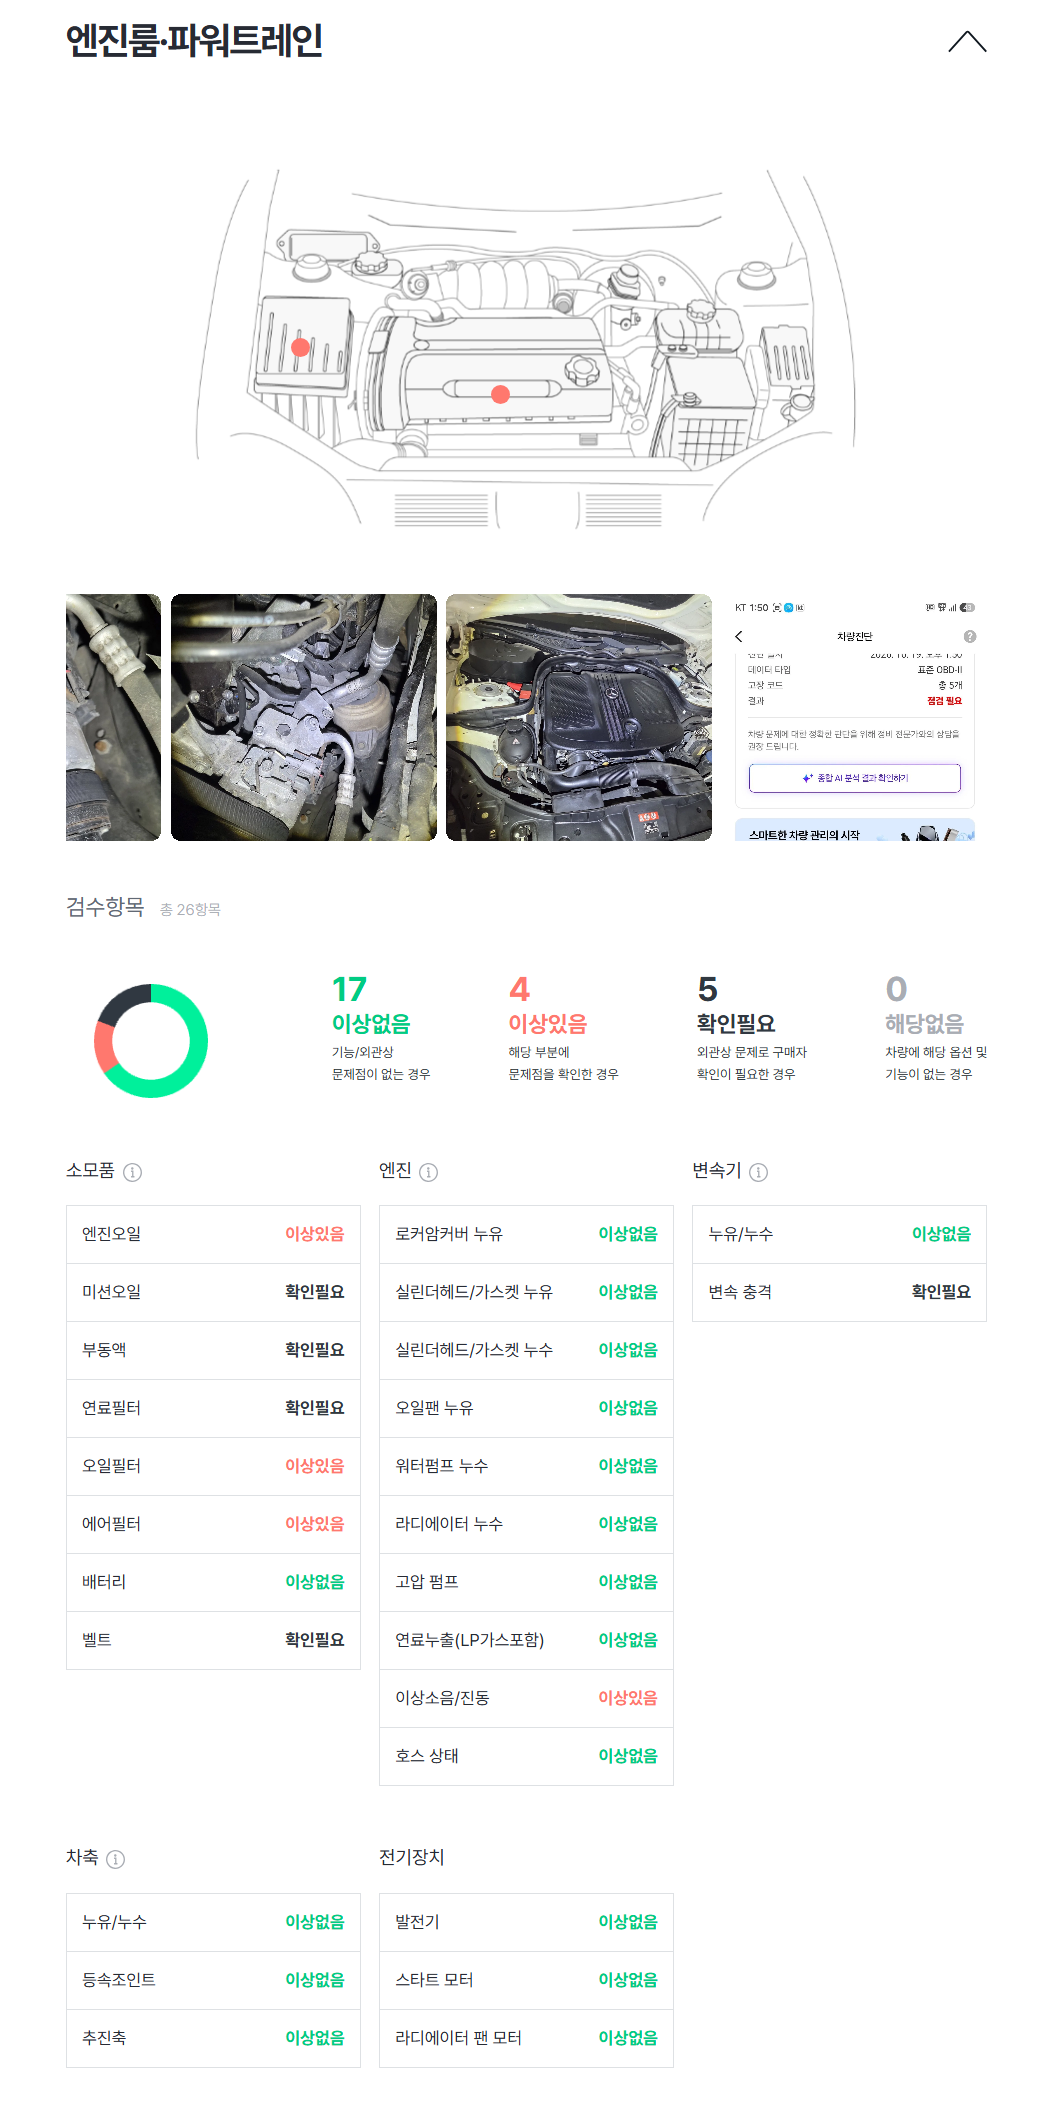Viewport: 1044px width, 2127px height.
Task: Click the 배터리 row
Action: (213, 1582)
